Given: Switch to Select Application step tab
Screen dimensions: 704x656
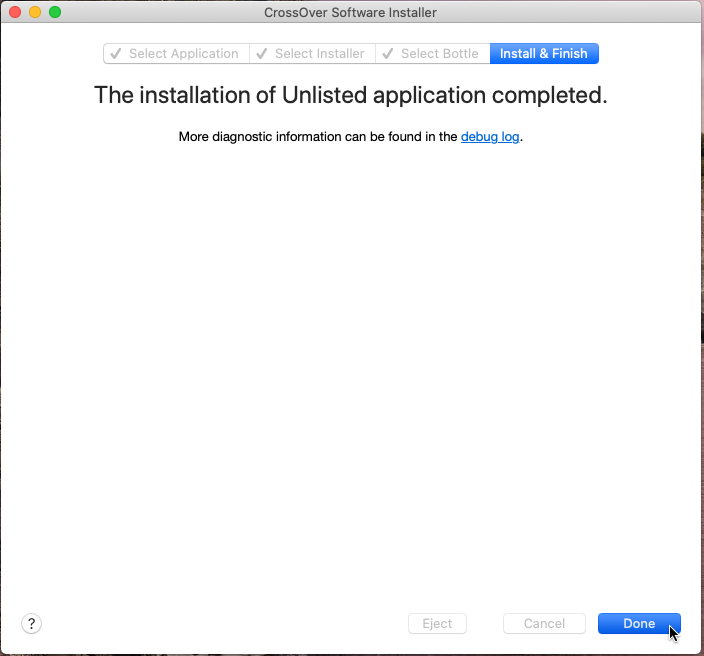Looking at the screenshot, I should click(176, 53).
